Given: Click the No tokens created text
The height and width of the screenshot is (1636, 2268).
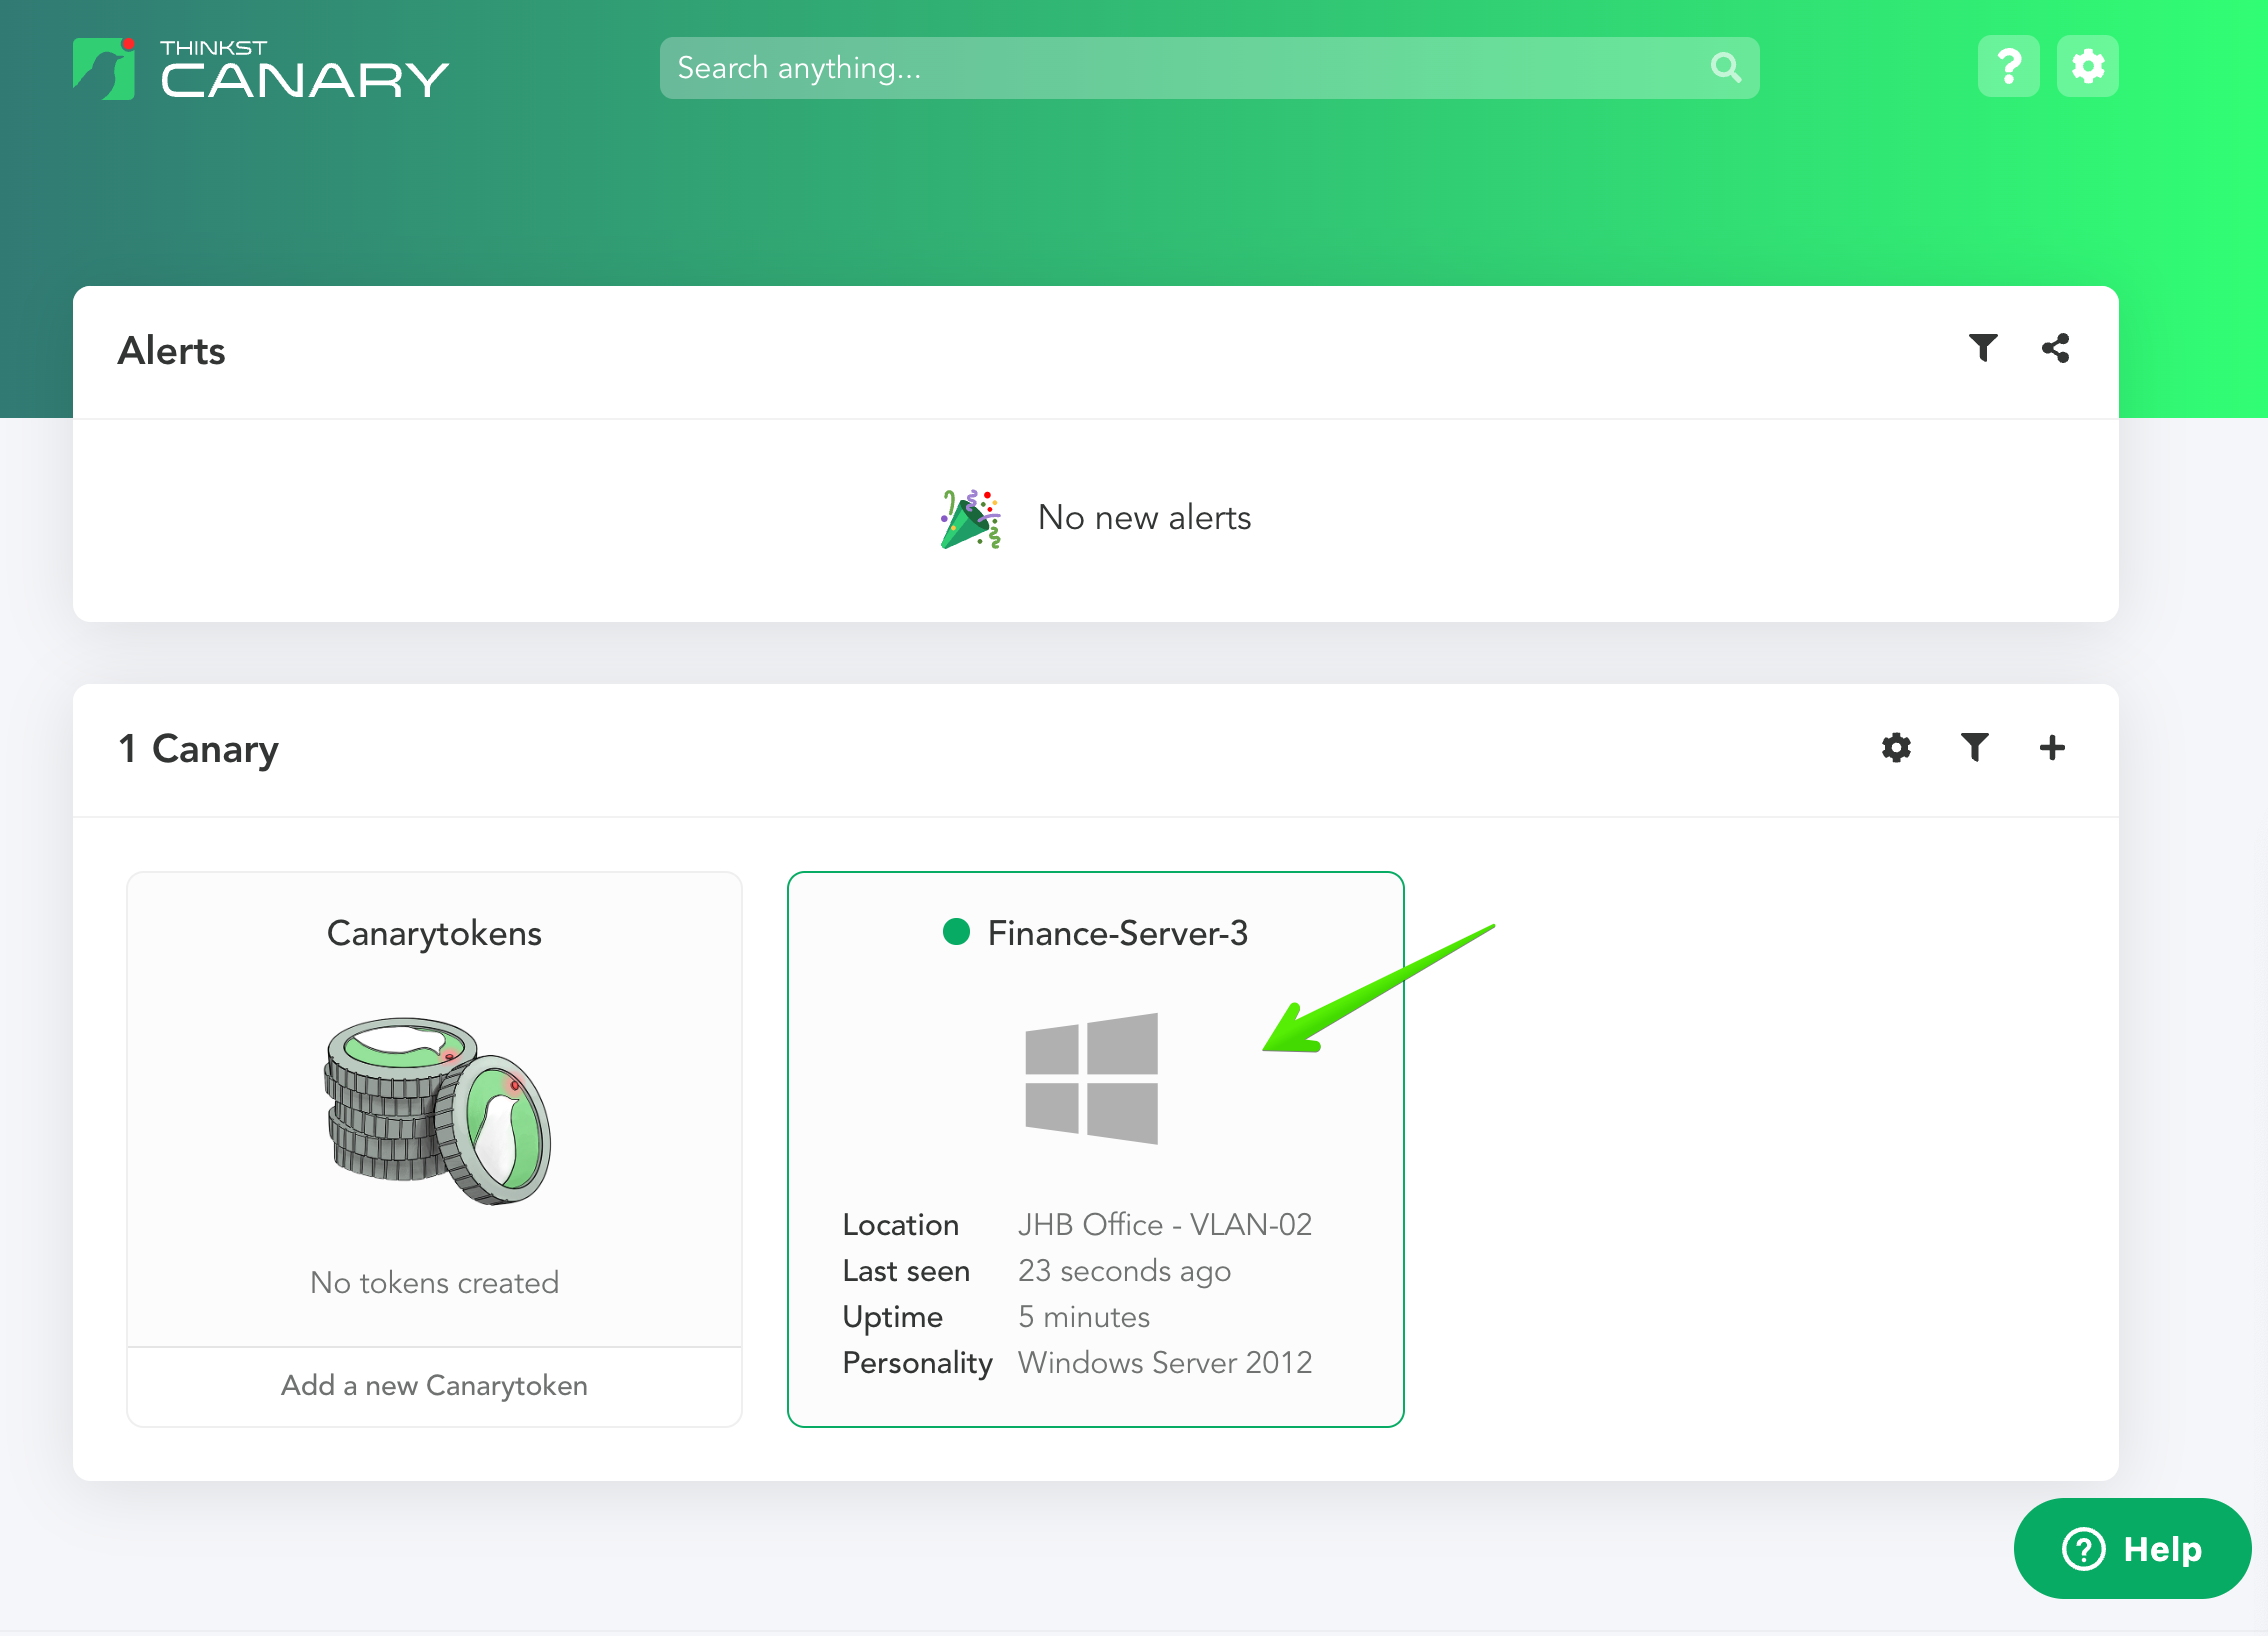Looking at the screenshot, I should pyautogui.click(x=434, y=1282).
